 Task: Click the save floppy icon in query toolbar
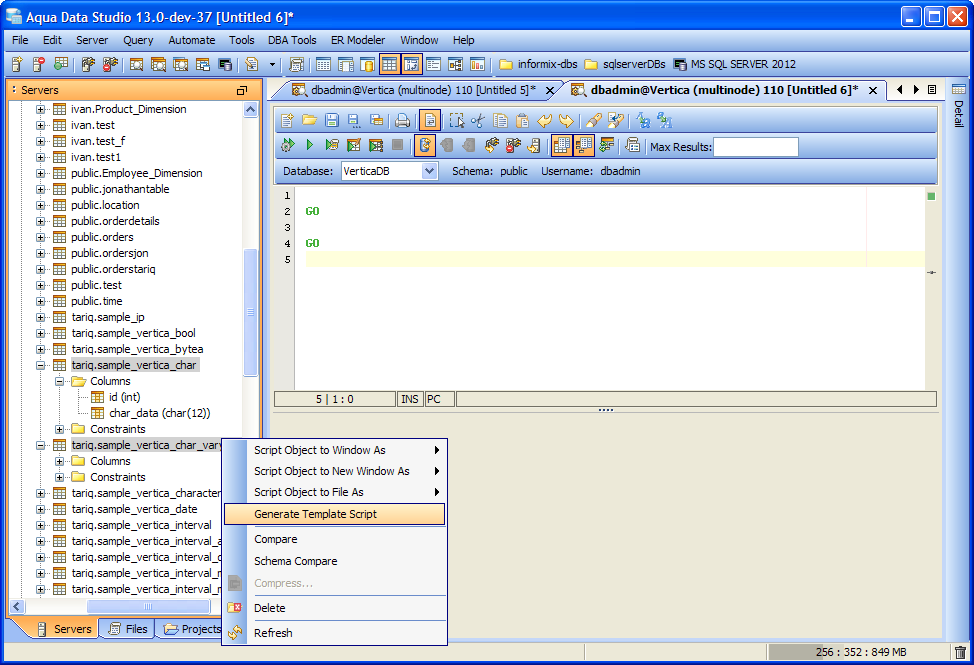click(332, 120)
